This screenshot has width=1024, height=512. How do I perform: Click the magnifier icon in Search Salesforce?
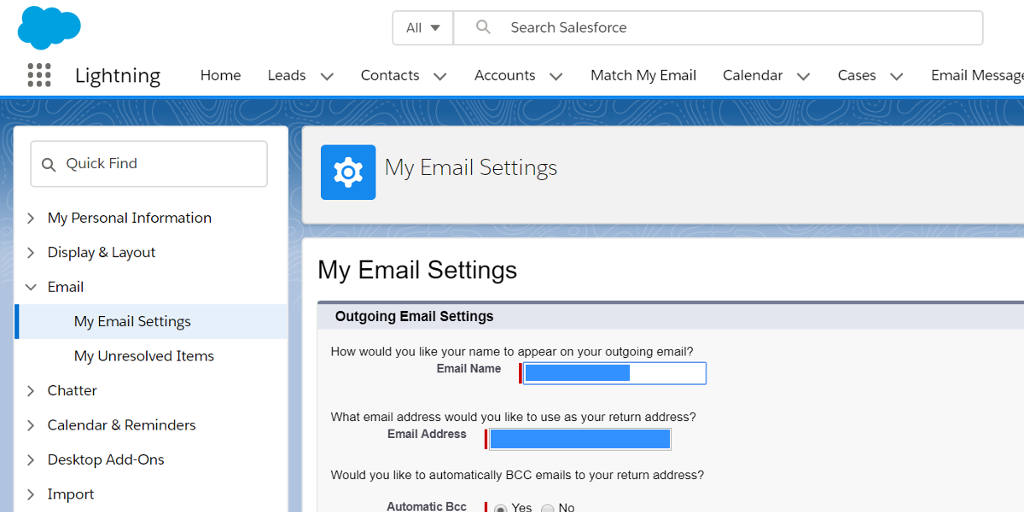pos(483,27)
